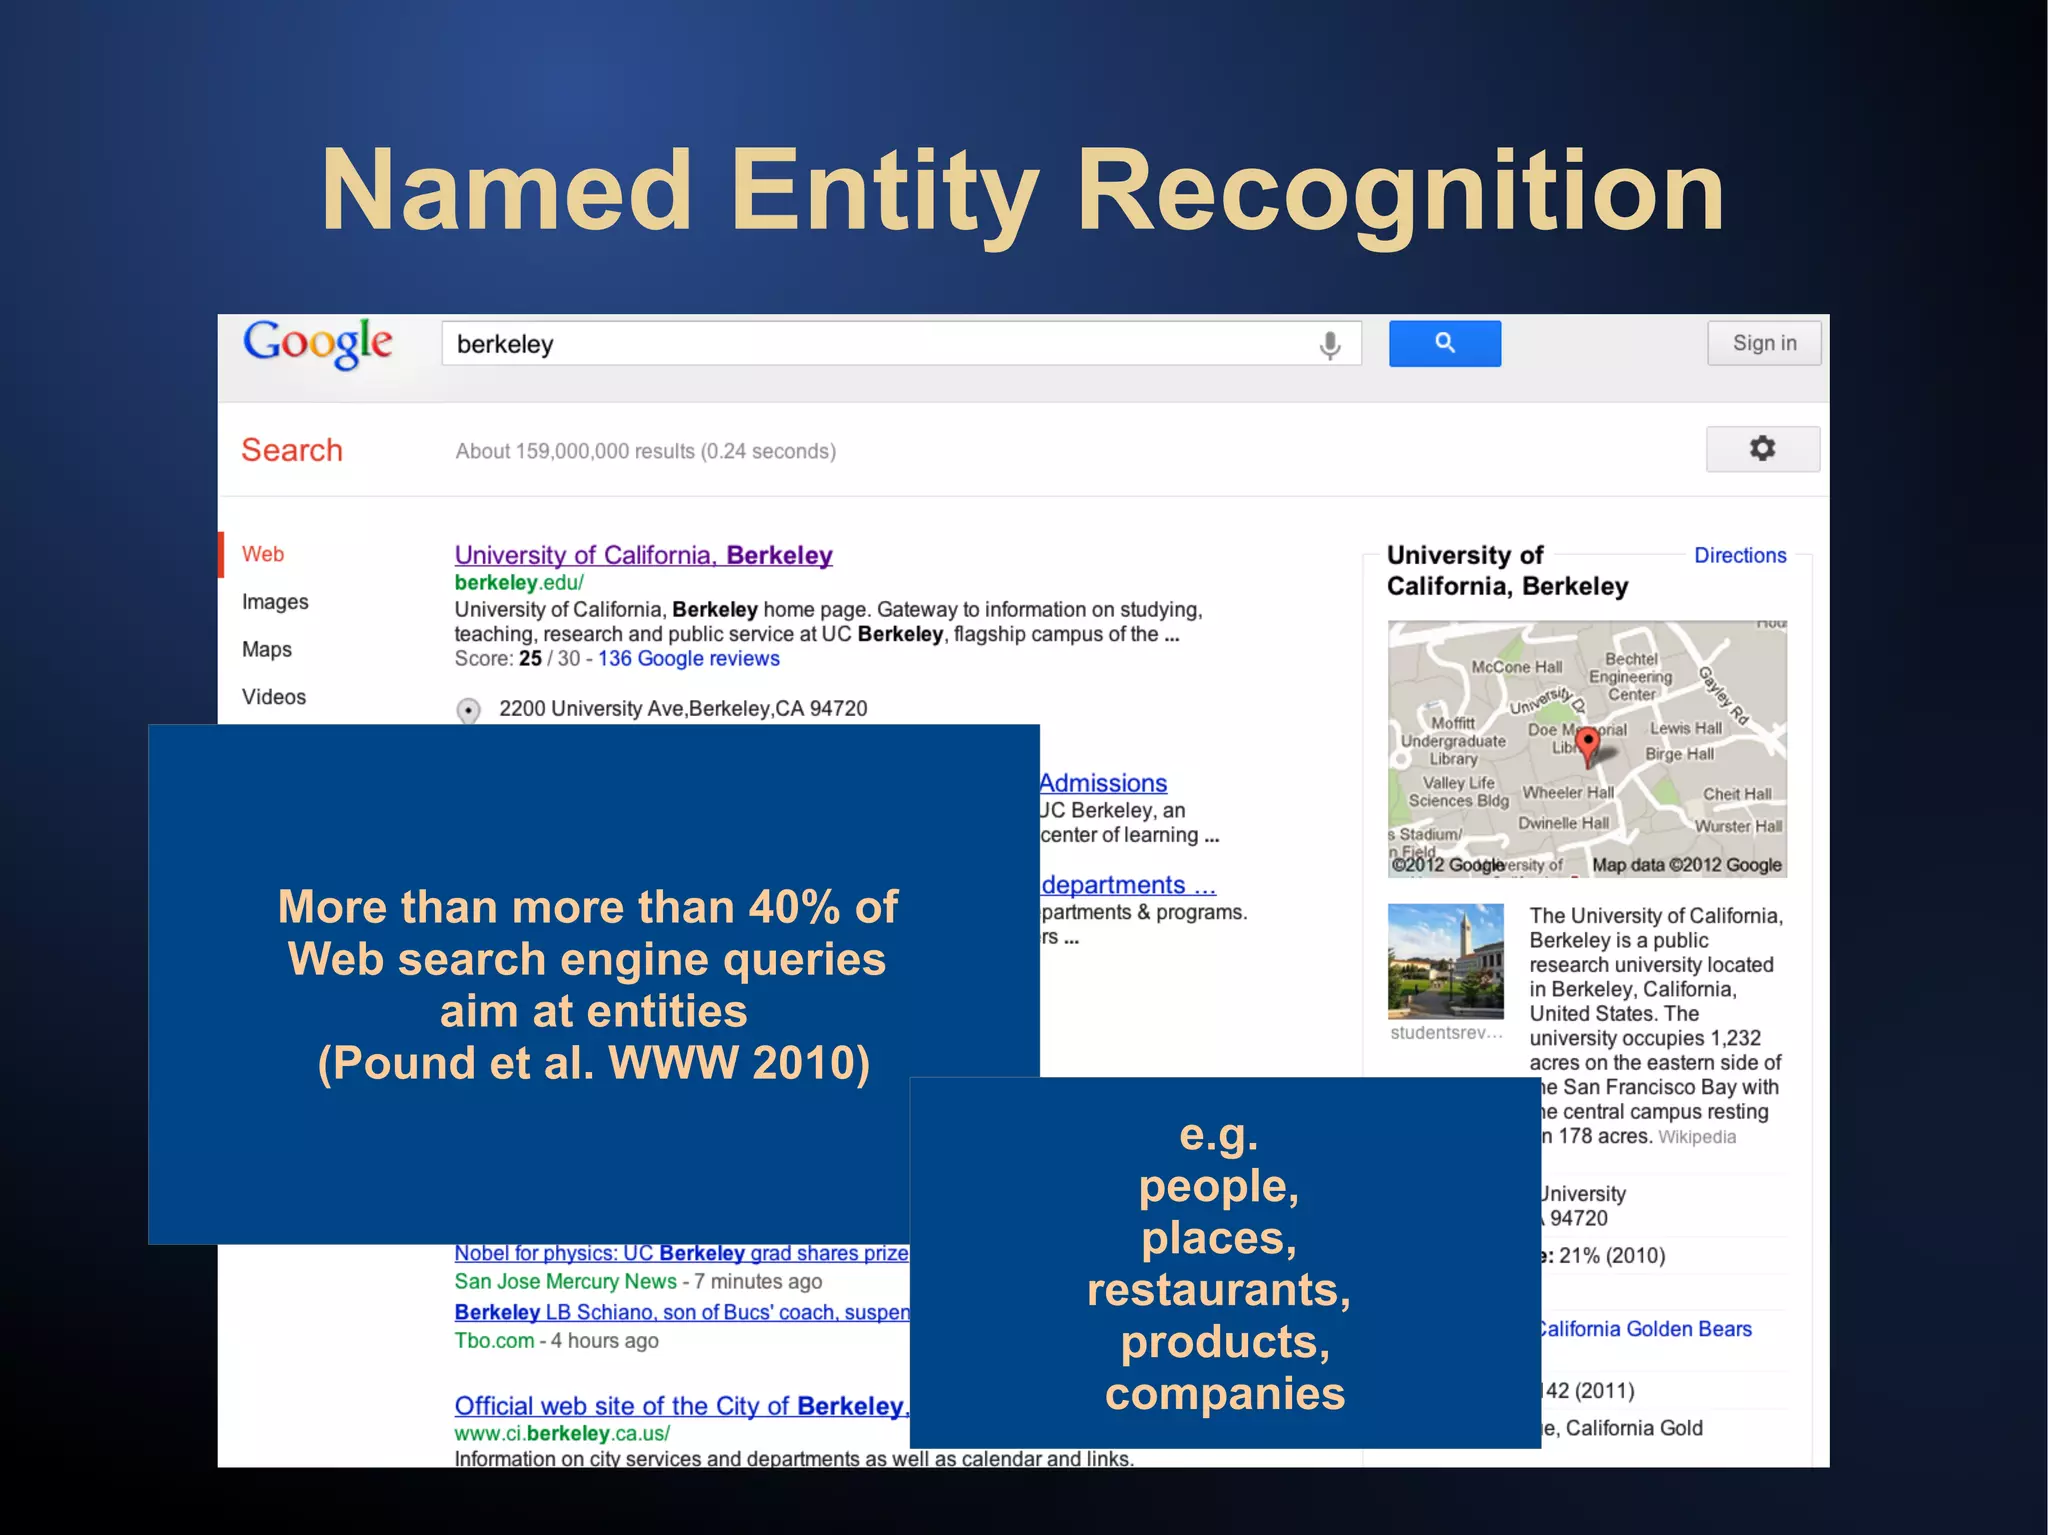
Task: Open the gear settings icon
Action: coord(1762,449)
